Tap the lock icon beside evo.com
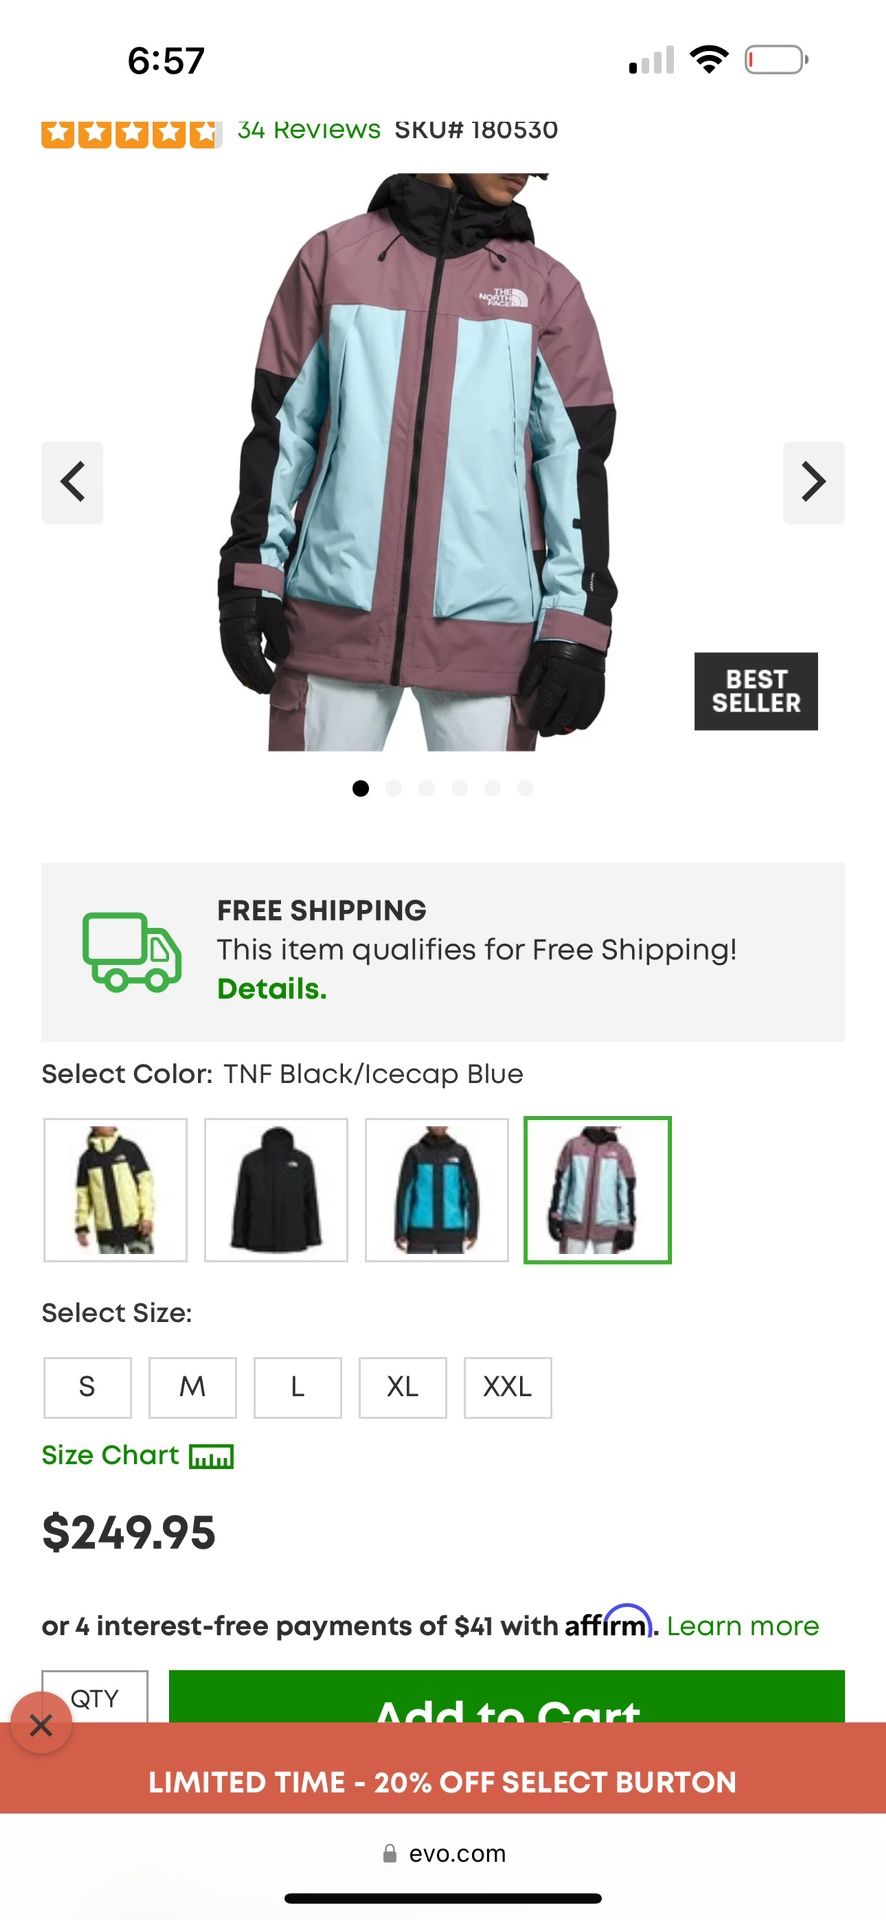The image size is (886, 1920). coord(390,1853)
